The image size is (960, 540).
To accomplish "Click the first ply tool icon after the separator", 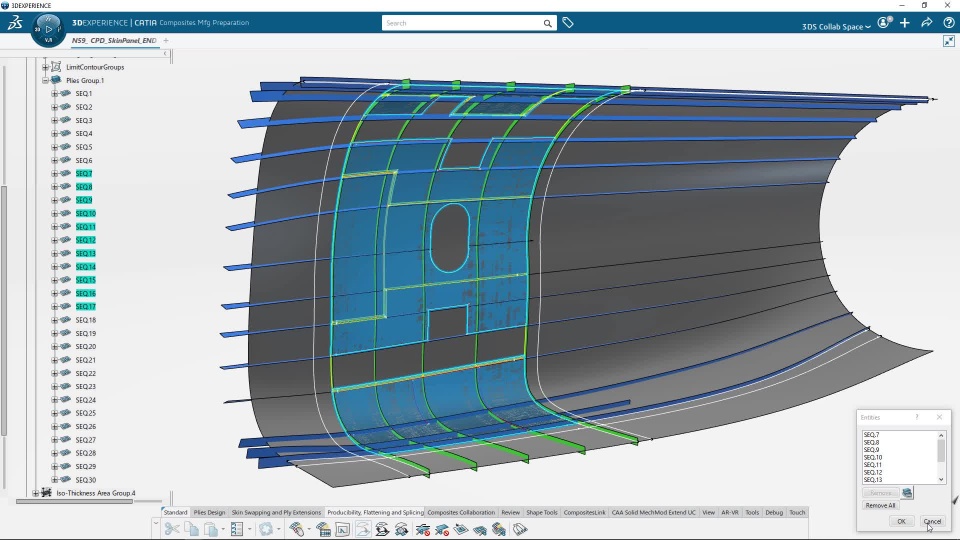I will point(297,529).
